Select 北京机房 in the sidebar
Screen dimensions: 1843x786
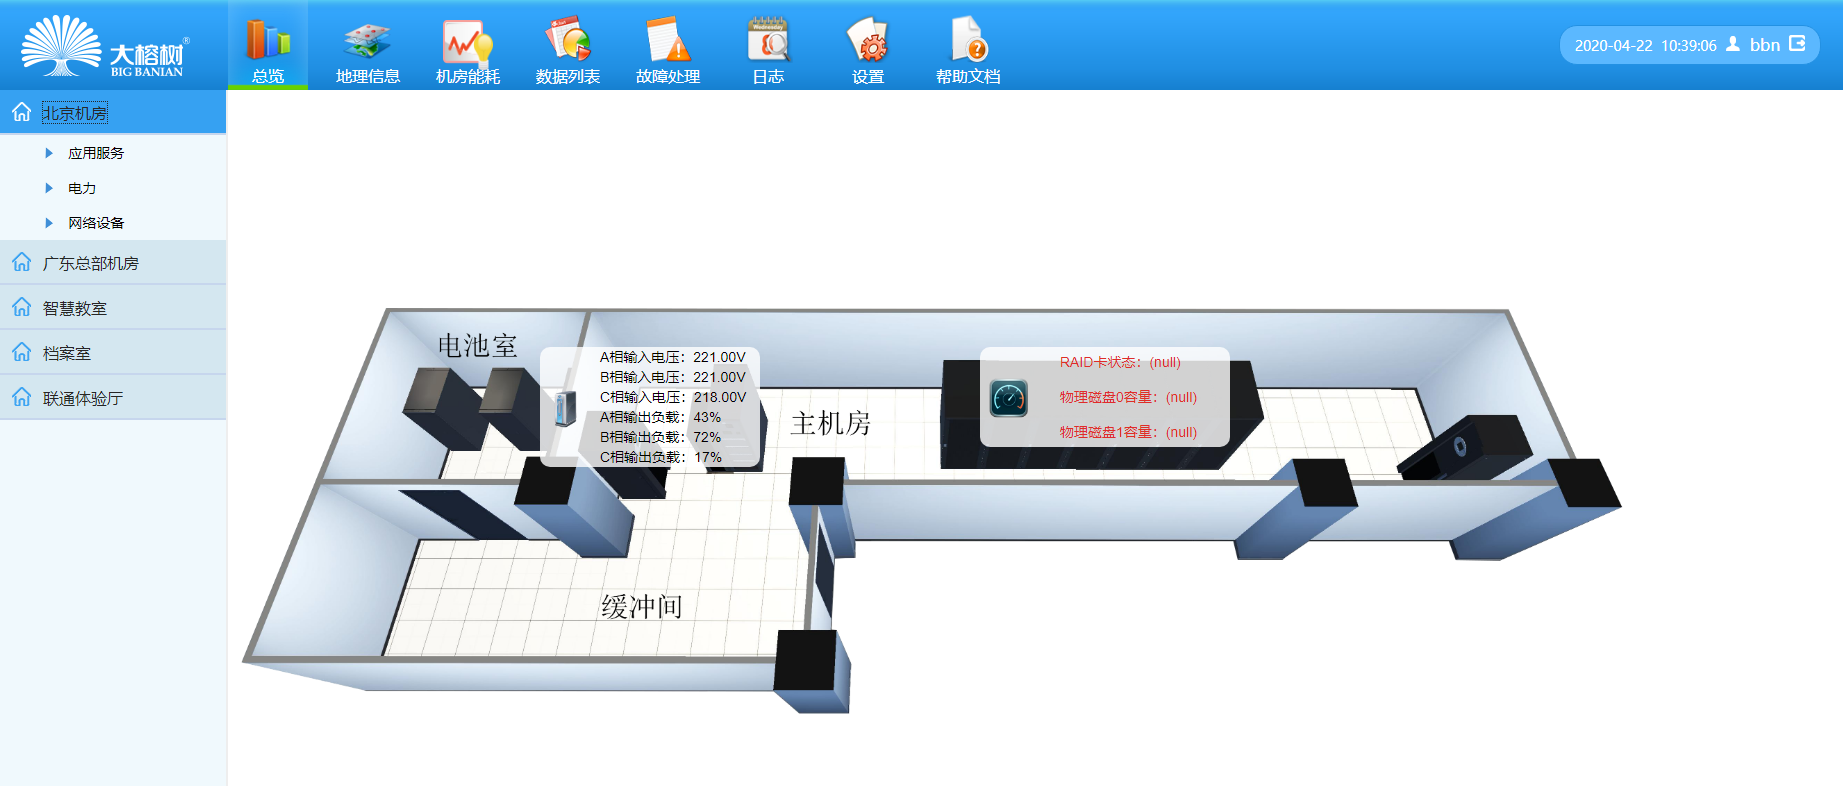click(113, 112)
